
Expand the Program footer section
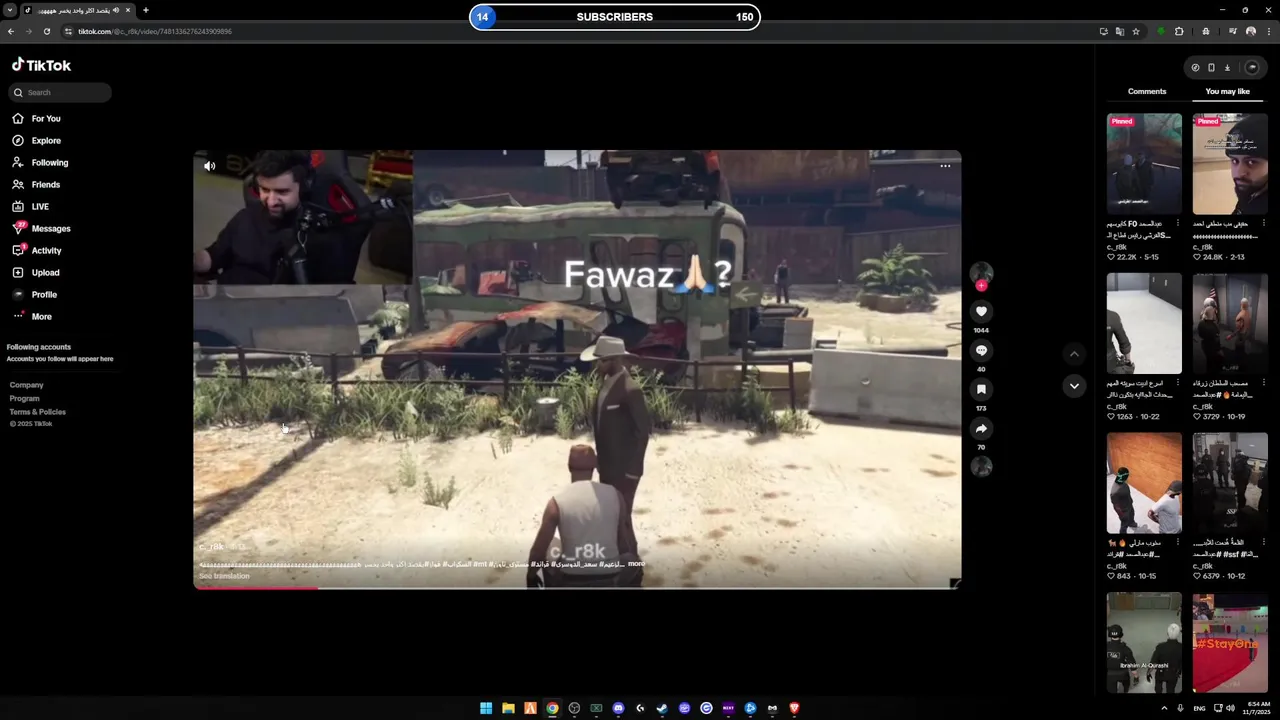[25, 398]
